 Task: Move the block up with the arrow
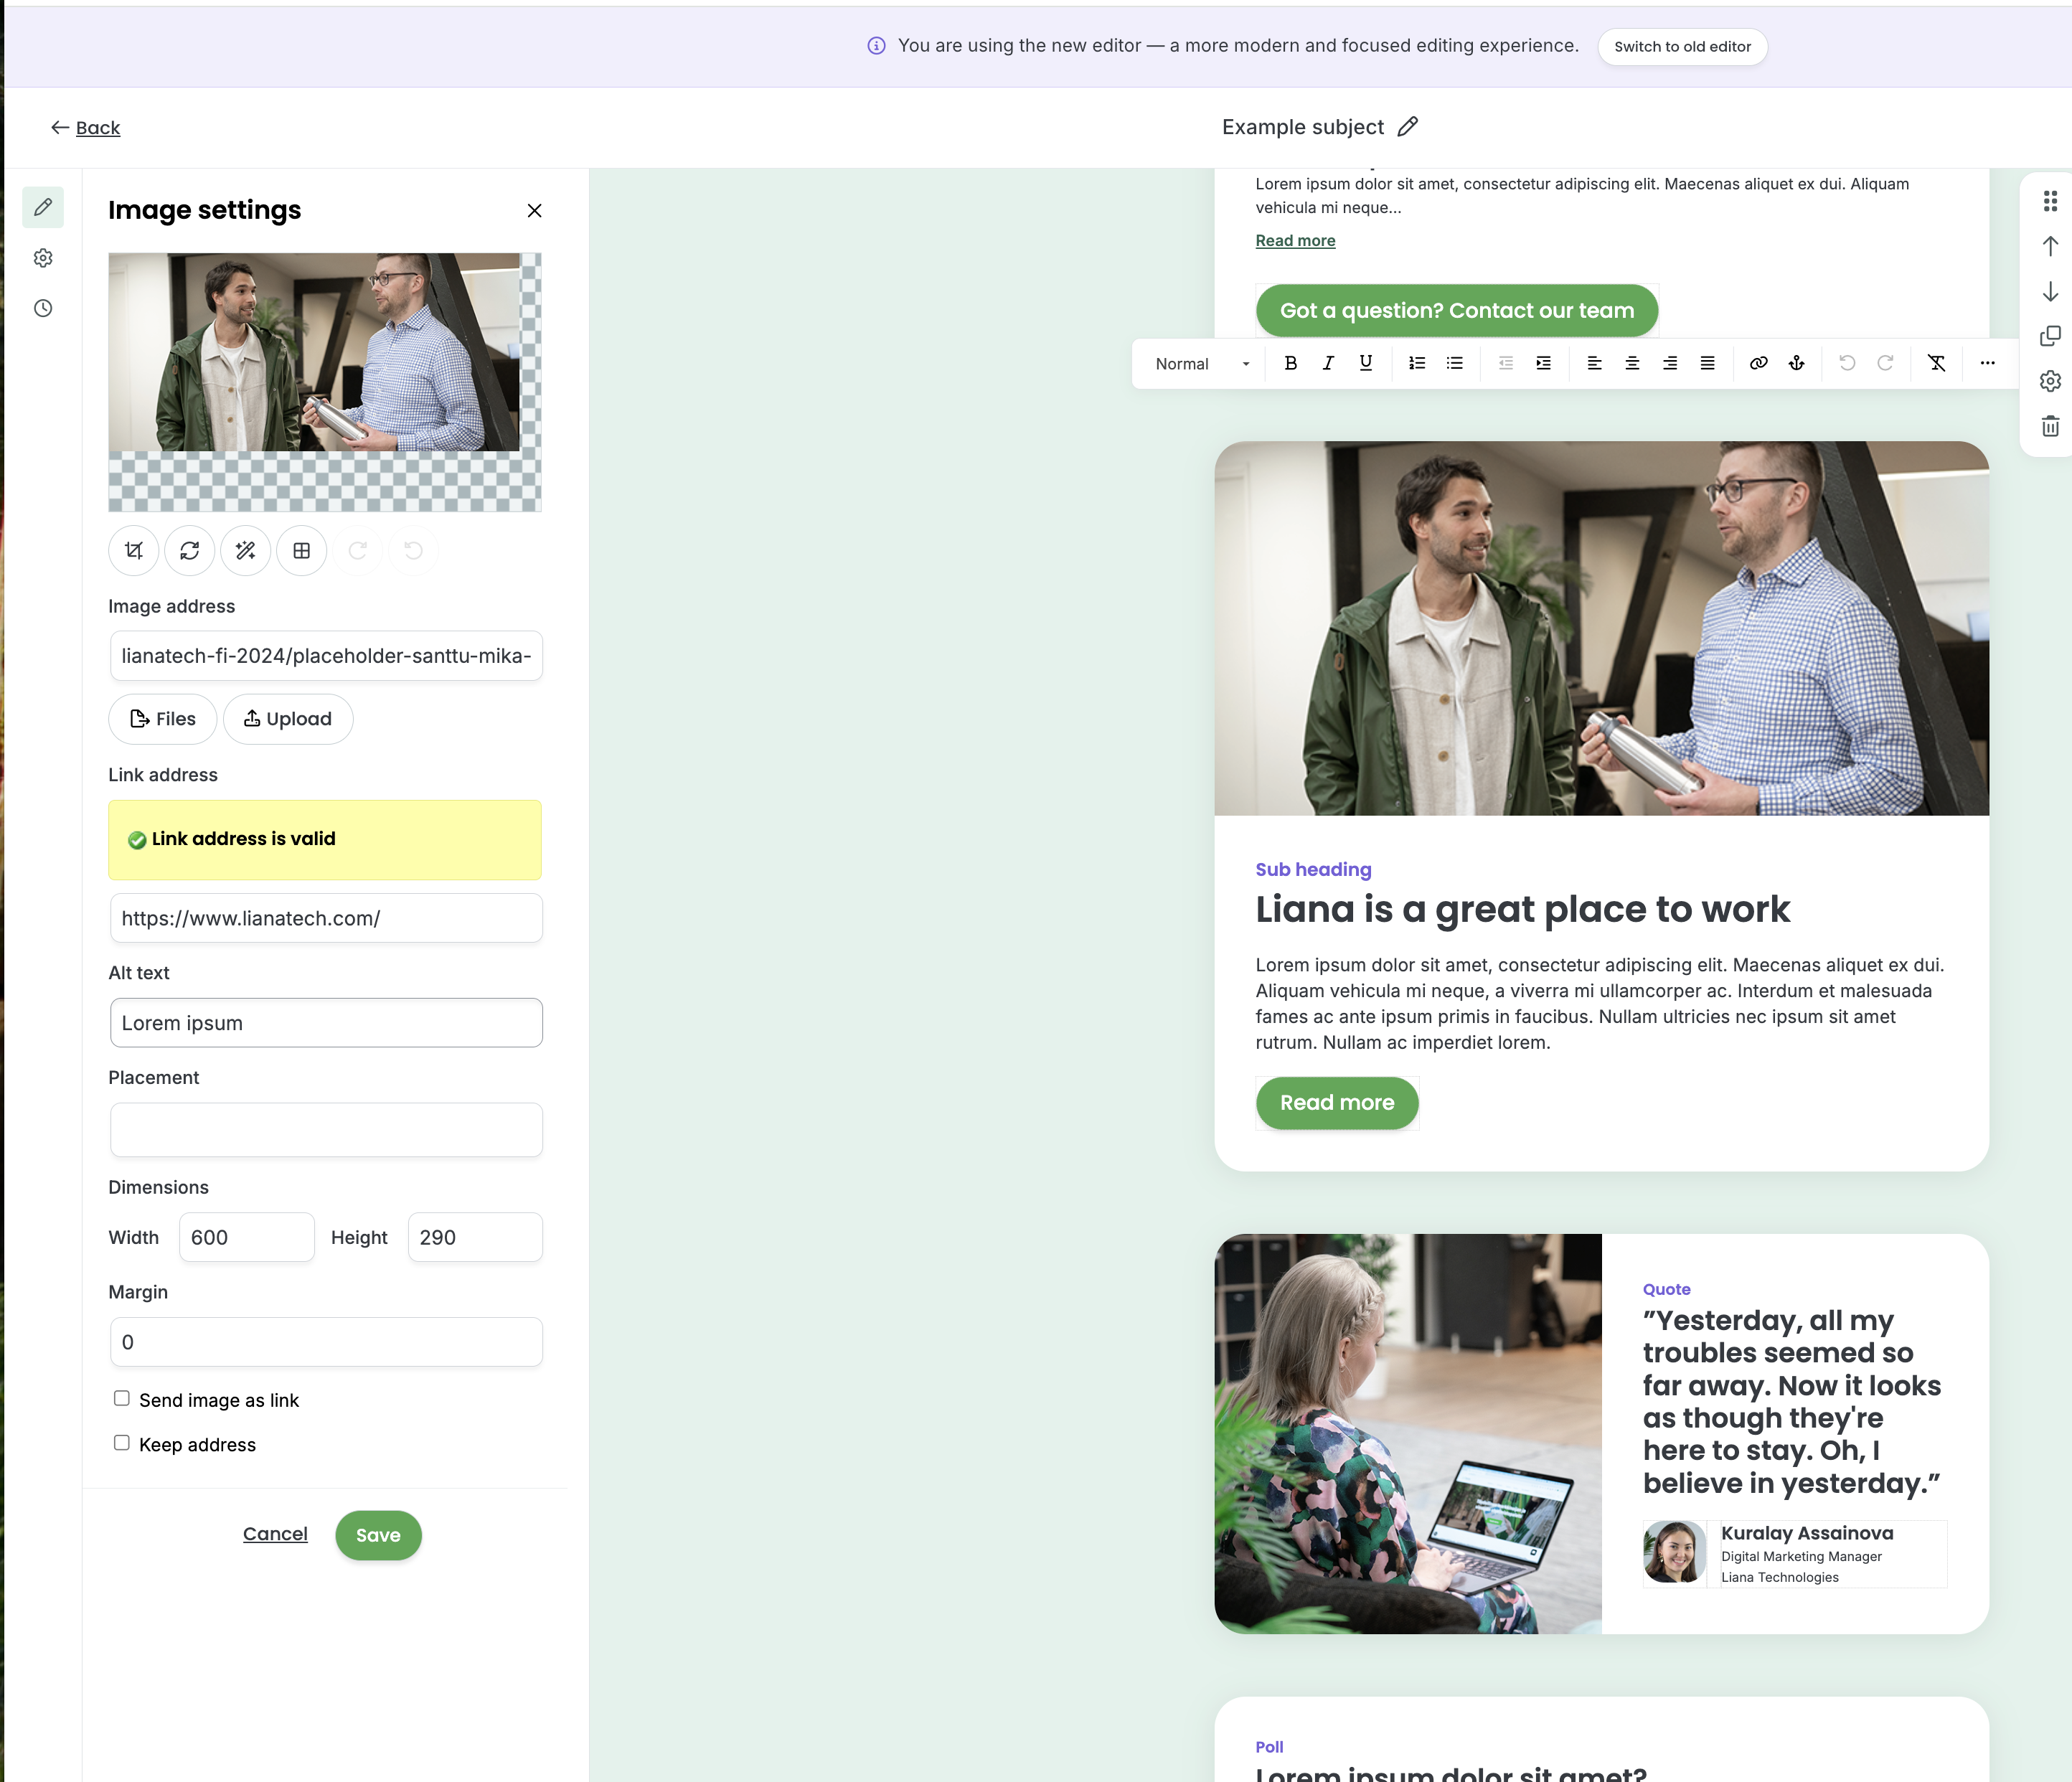point(2050,246)
